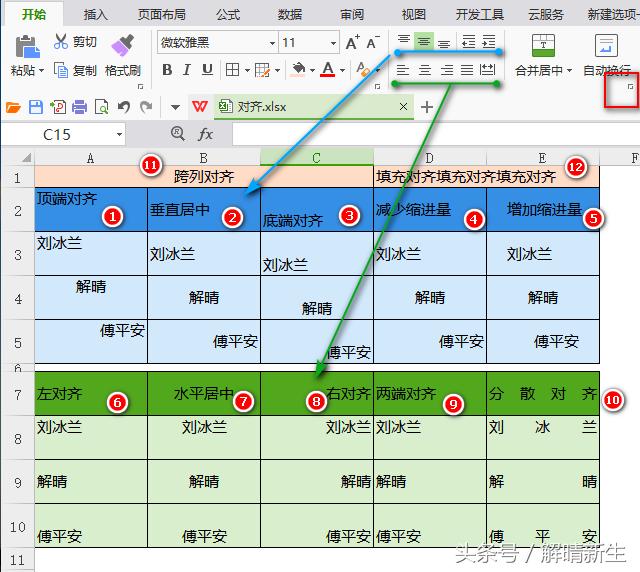
Task: Select cell containing 顶端对齐
Action: 91,209
